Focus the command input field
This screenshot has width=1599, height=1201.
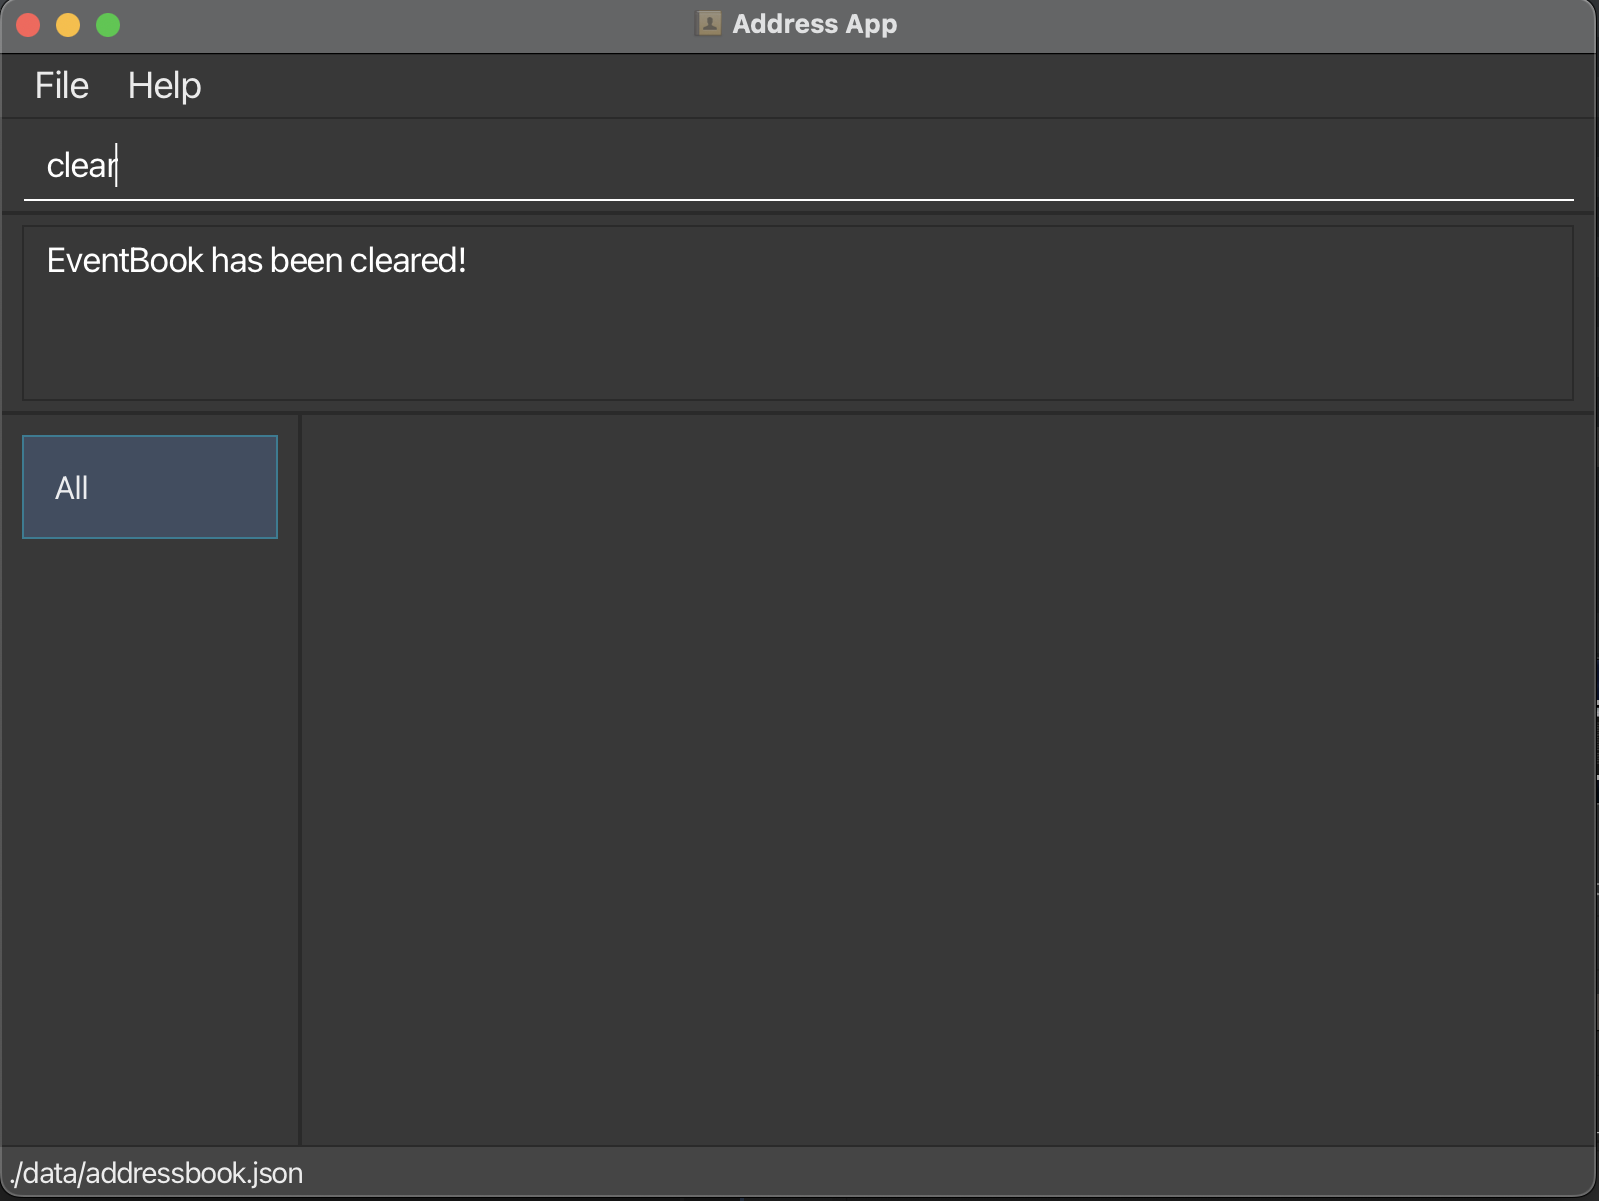(800, 165)
